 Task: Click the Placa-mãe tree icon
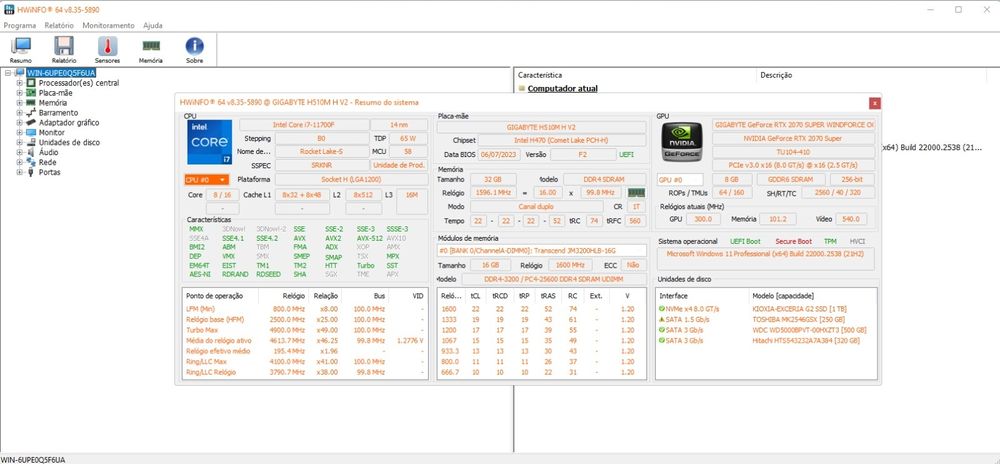point(31,92)
